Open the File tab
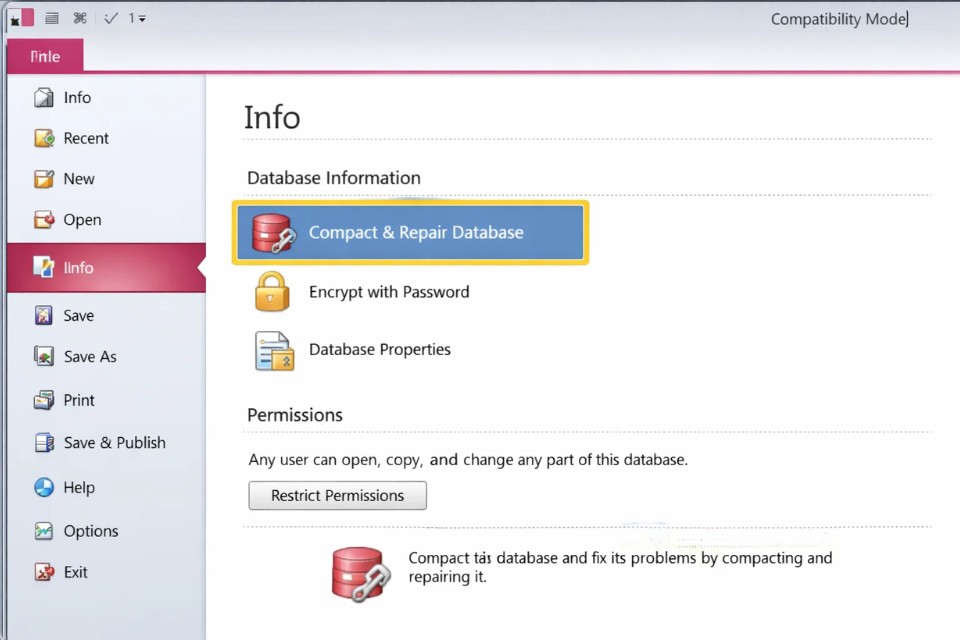Image resolution: width=960 pixels, height=640 pixels. [45, 57]
